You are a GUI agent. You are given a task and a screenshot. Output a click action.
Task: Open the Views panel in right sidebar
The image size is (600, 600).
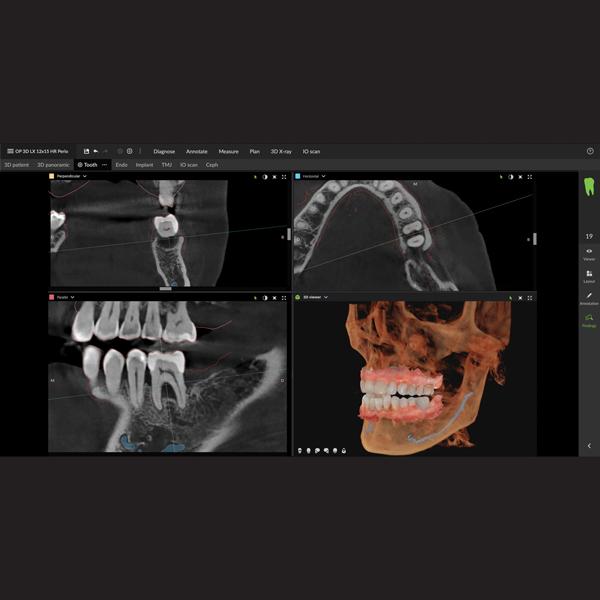[x=588, y=253]
